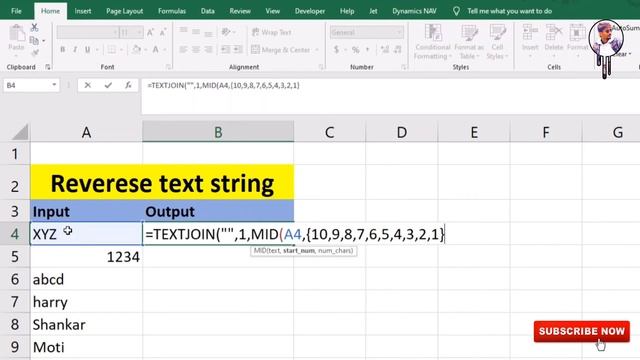Screen dimensions: 640x360
Task: Toggle Italic formatting
Action: tap(75, 50)
